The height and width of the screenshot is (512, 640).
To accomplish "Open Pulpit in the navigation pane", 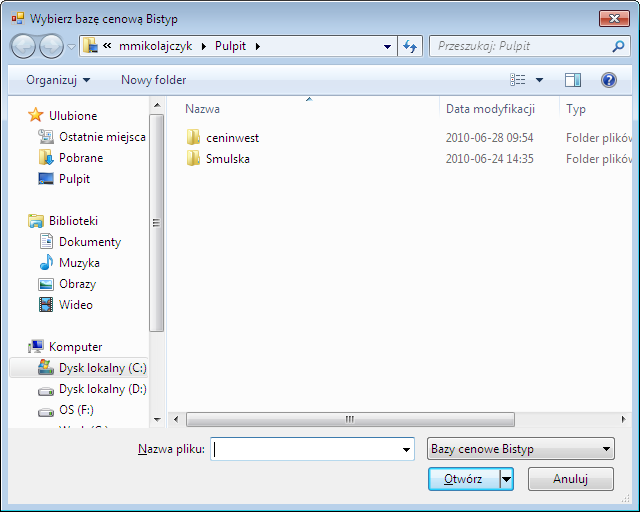I will click(x=74, y=179).
